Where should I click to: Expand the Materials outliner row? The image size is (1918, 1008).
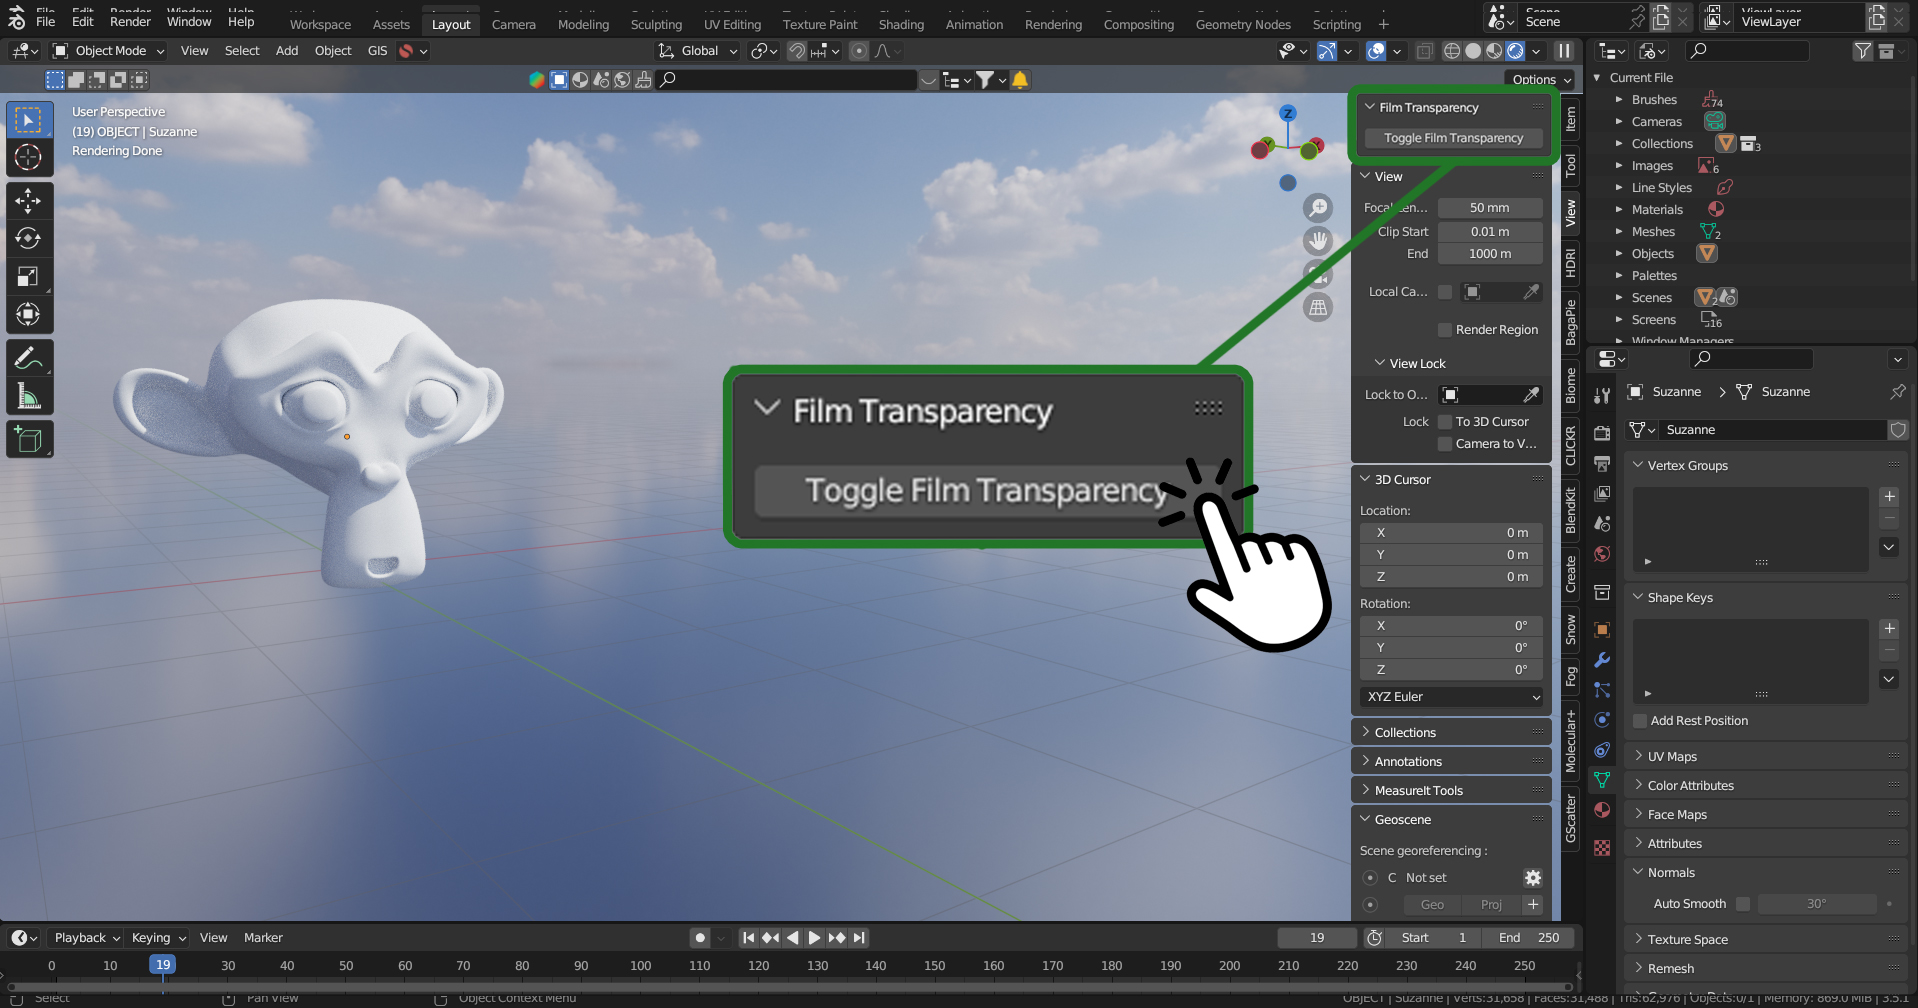1619,210
